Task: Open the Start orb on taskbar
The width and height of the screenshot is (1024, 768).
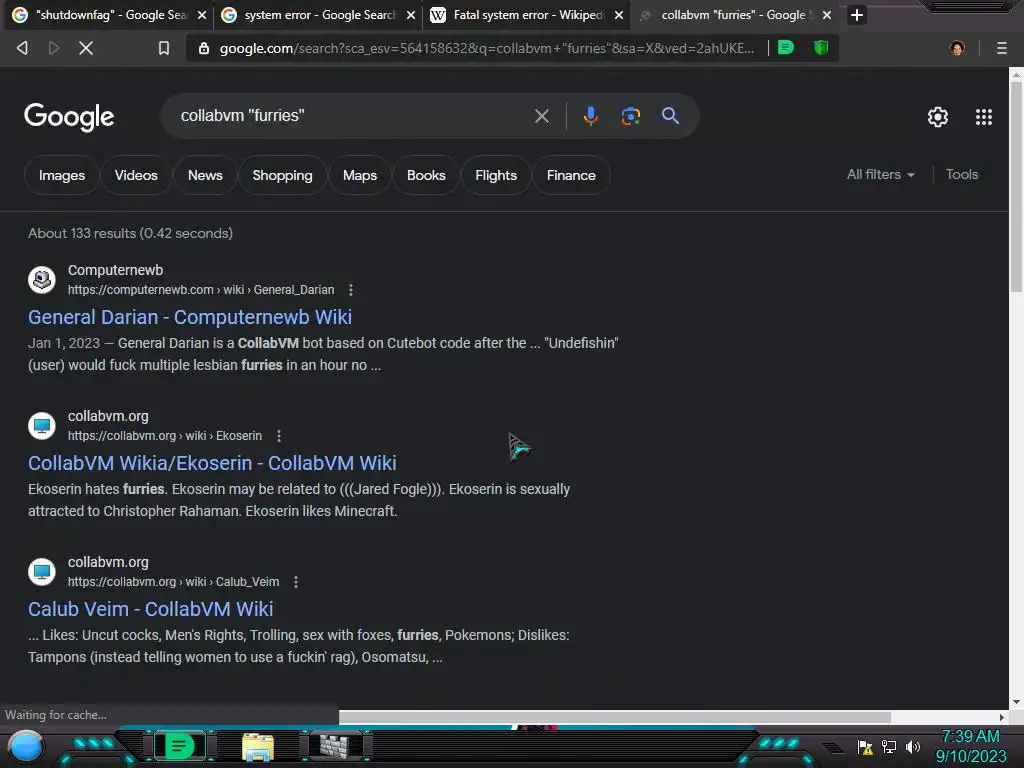Action: (26, 747)
